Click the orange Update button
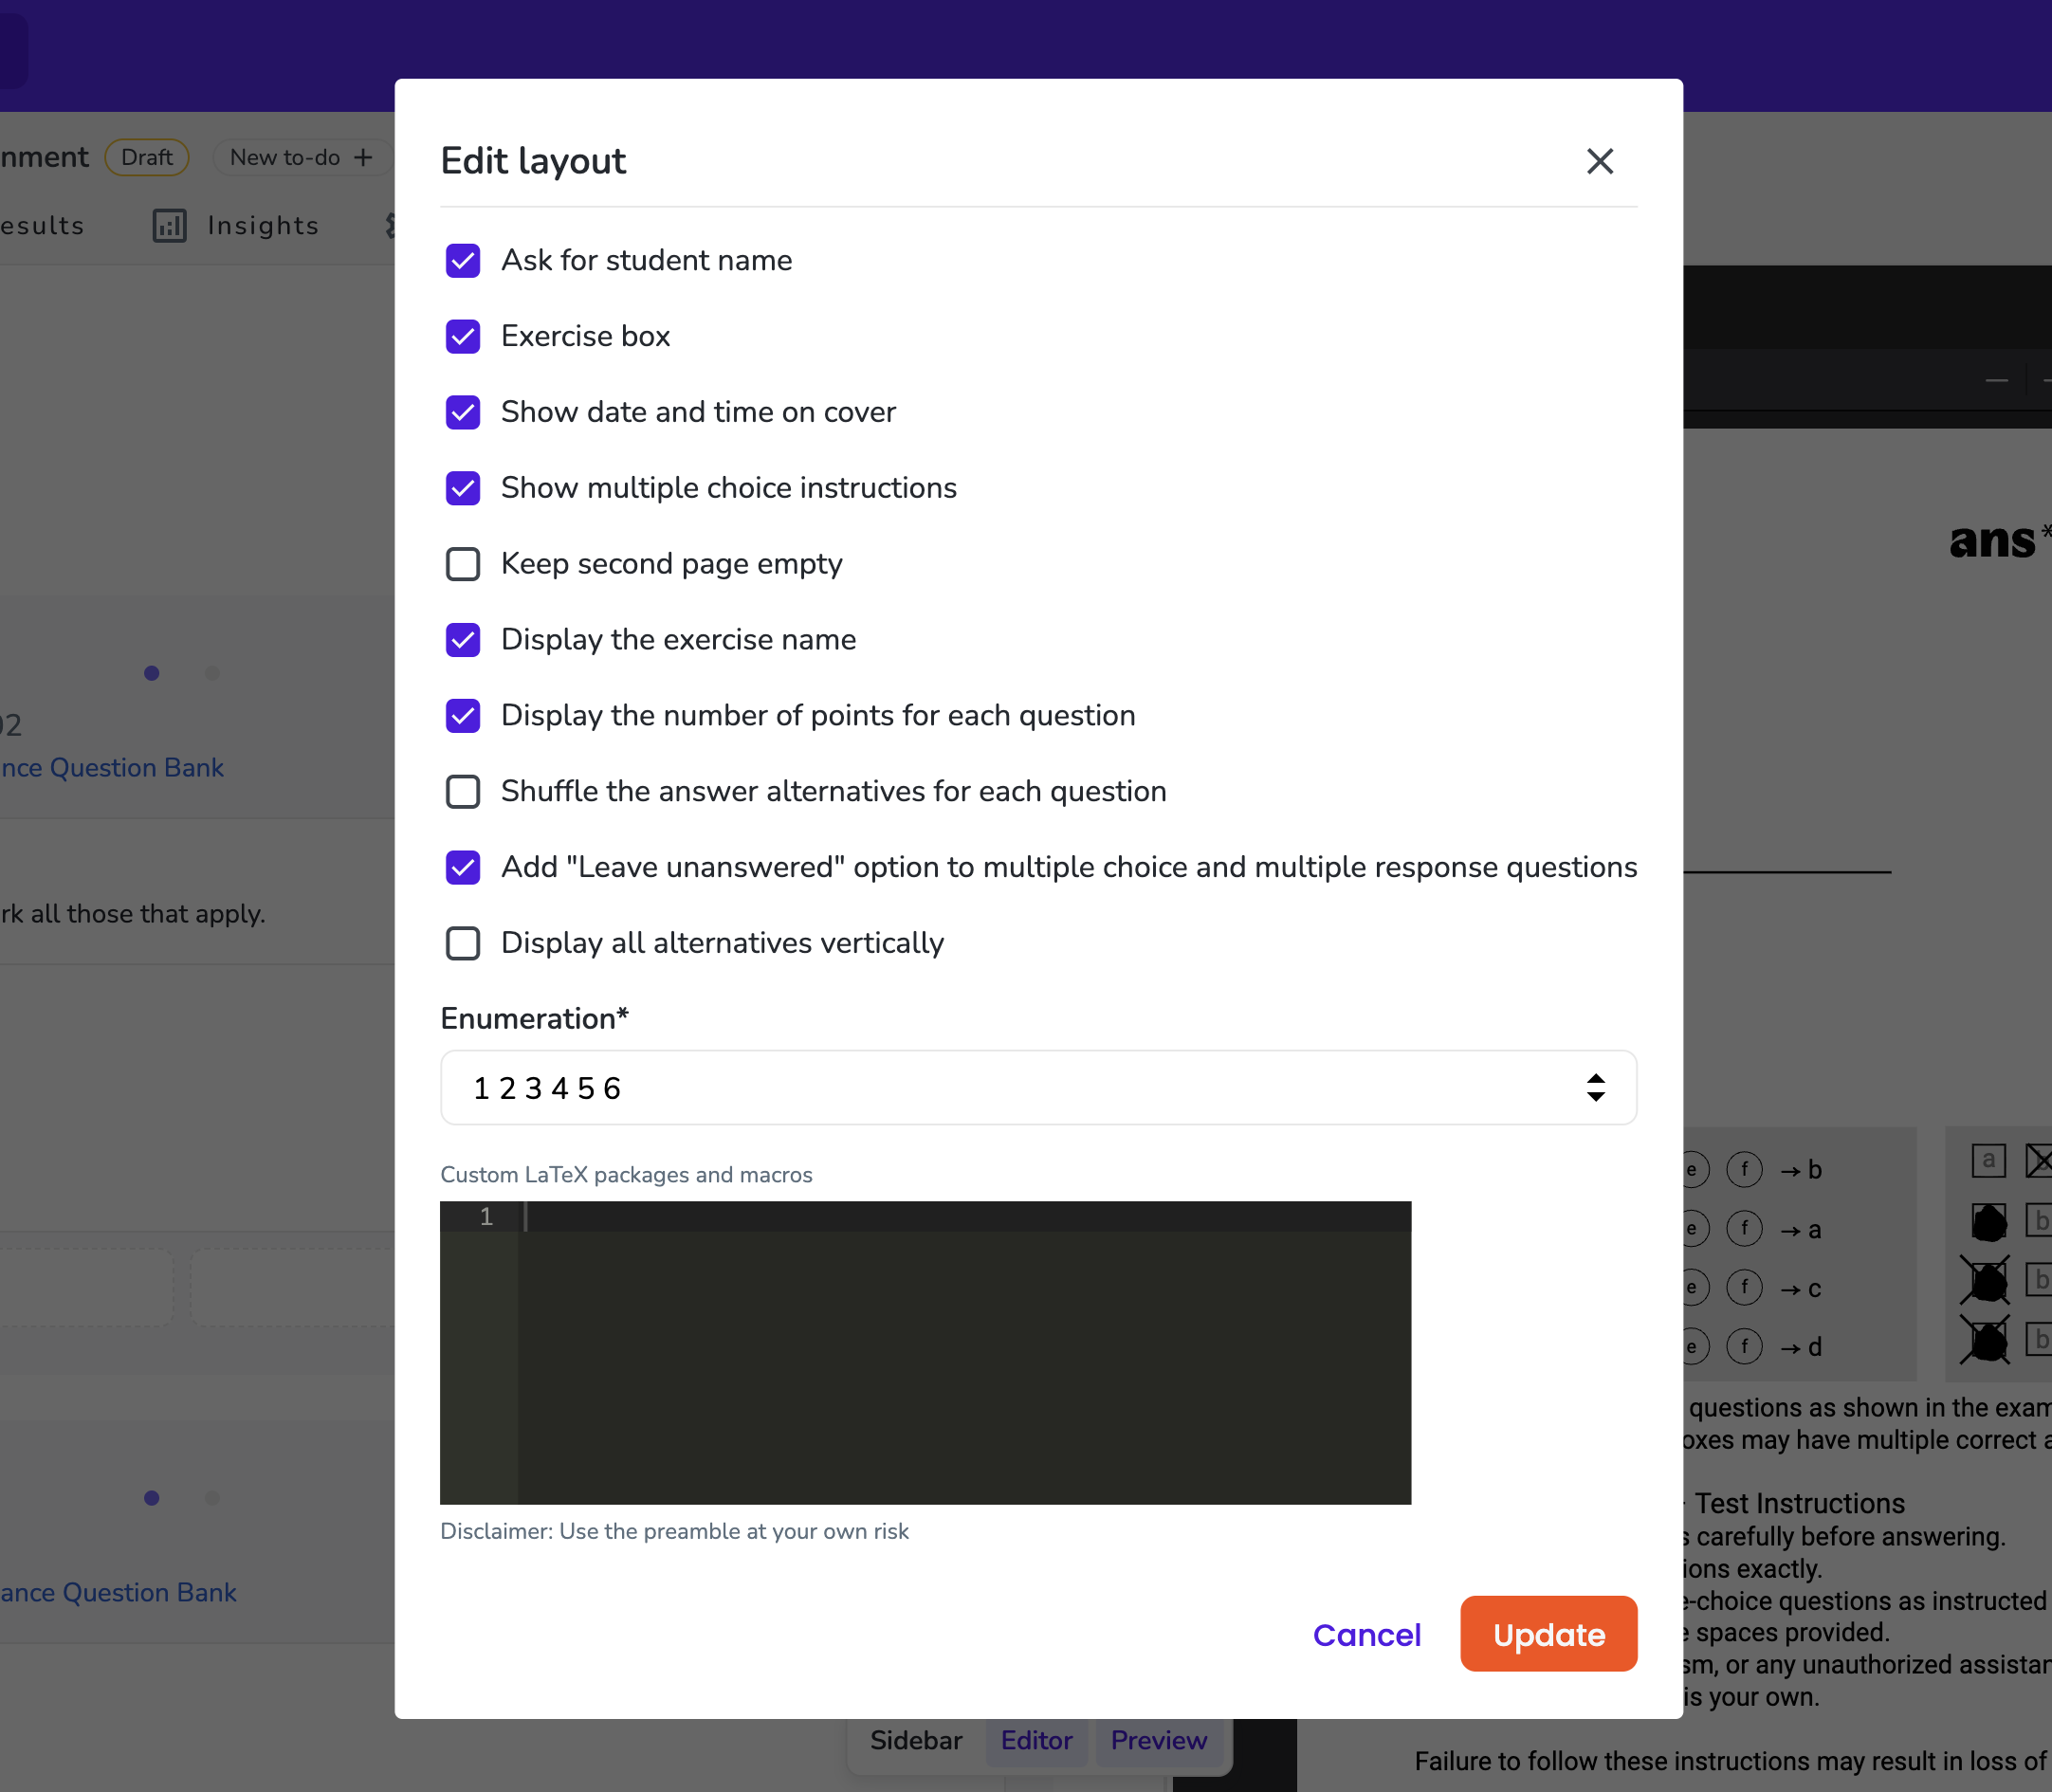The height and width of the screenshot is (1792, 2052). [x=1548, y=1634]
